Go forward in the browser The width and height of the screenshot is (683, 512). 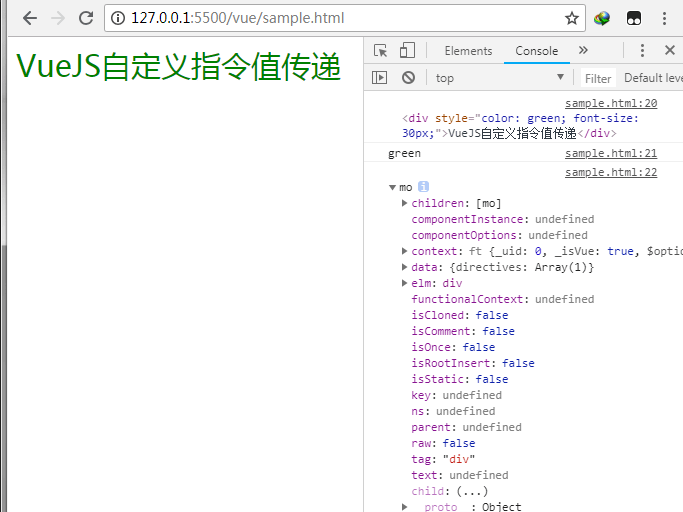pyautogui.click(x=57, y=18)
